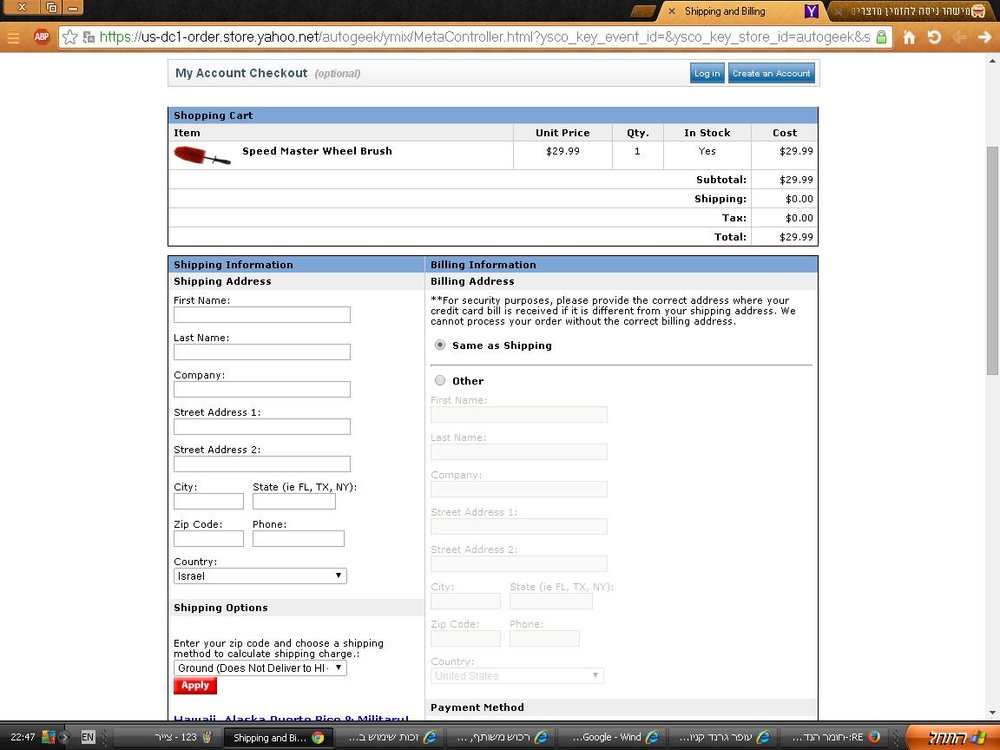Click the green padlock at the address bar end
Image resolution: width=1000 pixels, height=750 pixels.
881,37
